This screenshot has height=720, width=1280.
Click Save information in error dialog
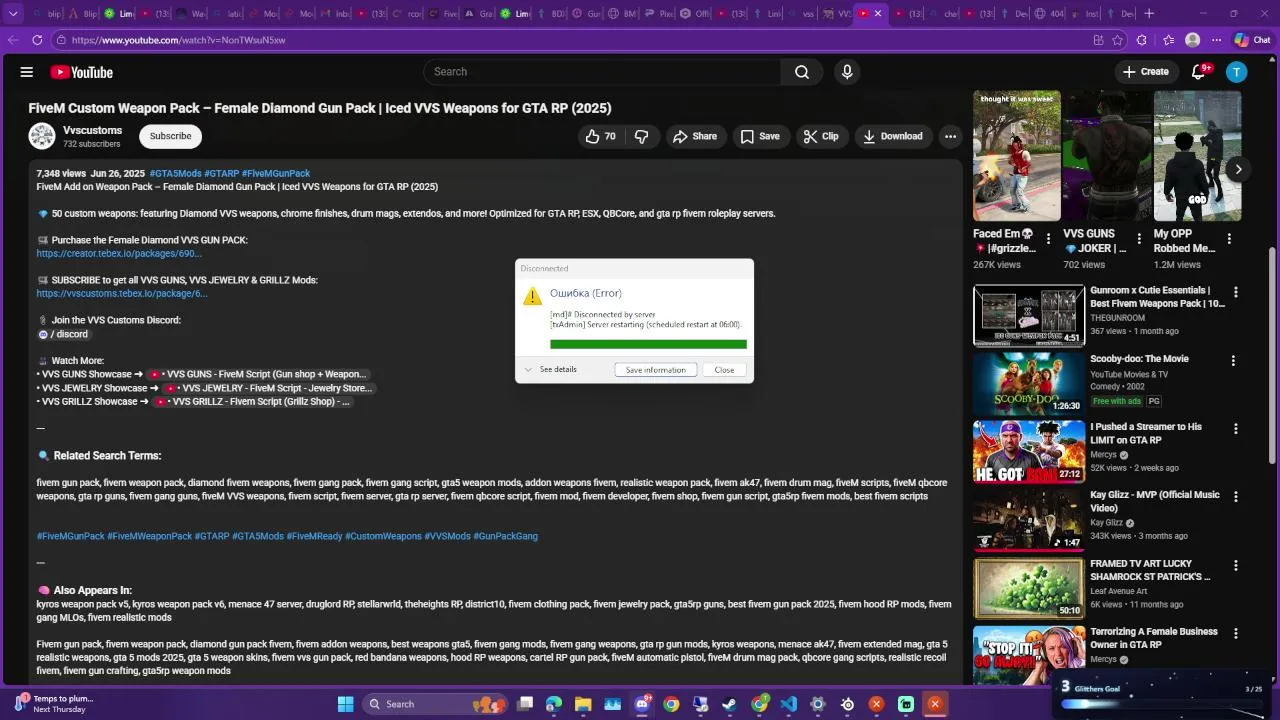click(x=656, y=370)
